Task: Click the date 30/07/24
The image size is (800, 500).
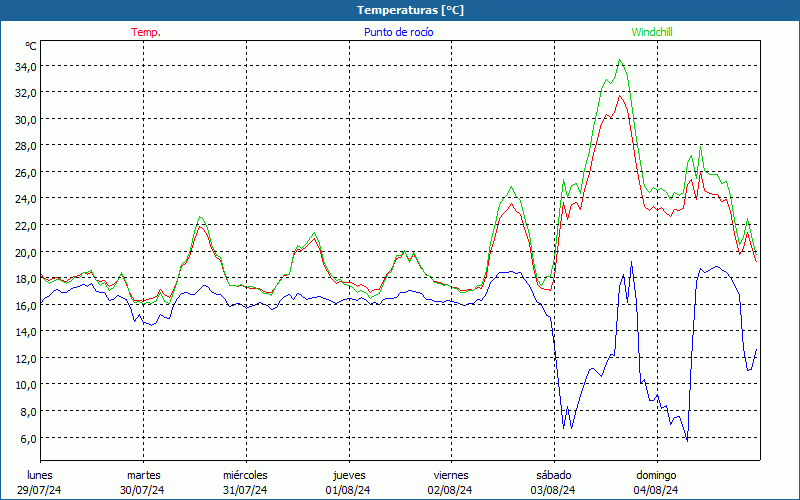Action: pos(142,490)
